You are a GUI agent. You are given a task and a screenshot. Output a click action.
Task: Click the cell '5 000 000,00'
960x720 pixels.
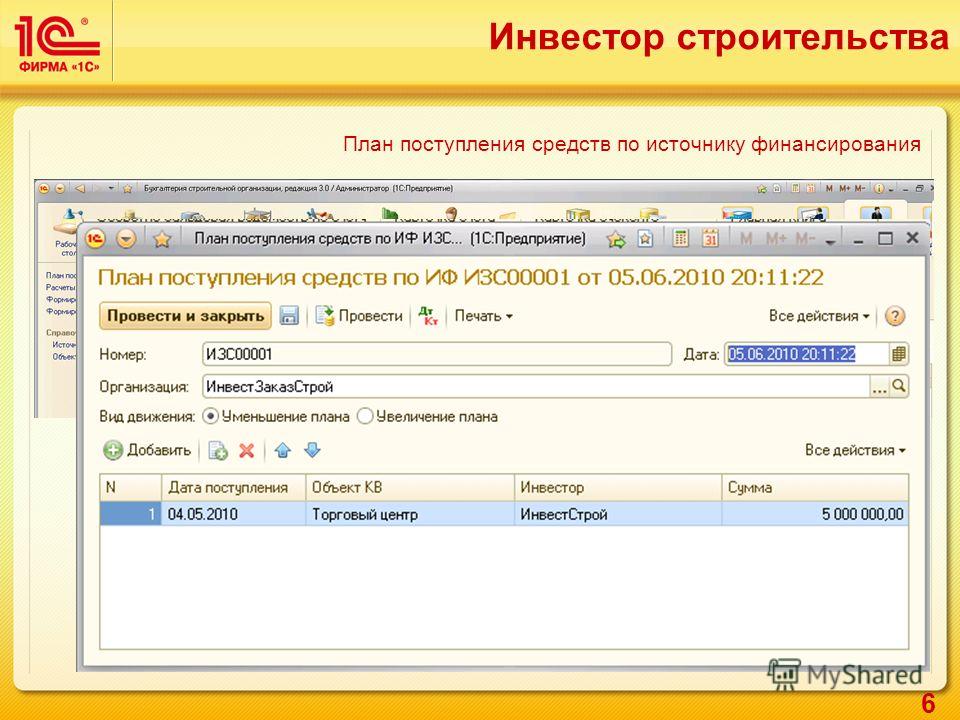coord(815,514)
